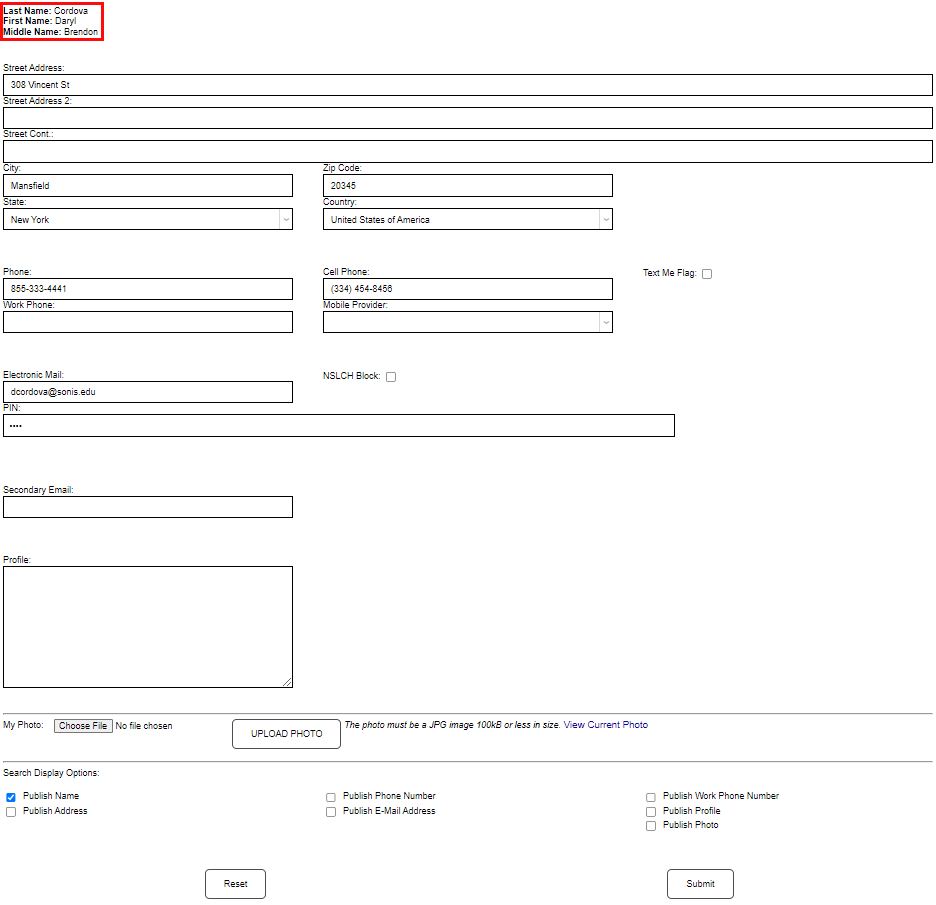This screenshot has height=905, width=936.
Task: Check the Publish Phone Number box
Action: (330, 796)
